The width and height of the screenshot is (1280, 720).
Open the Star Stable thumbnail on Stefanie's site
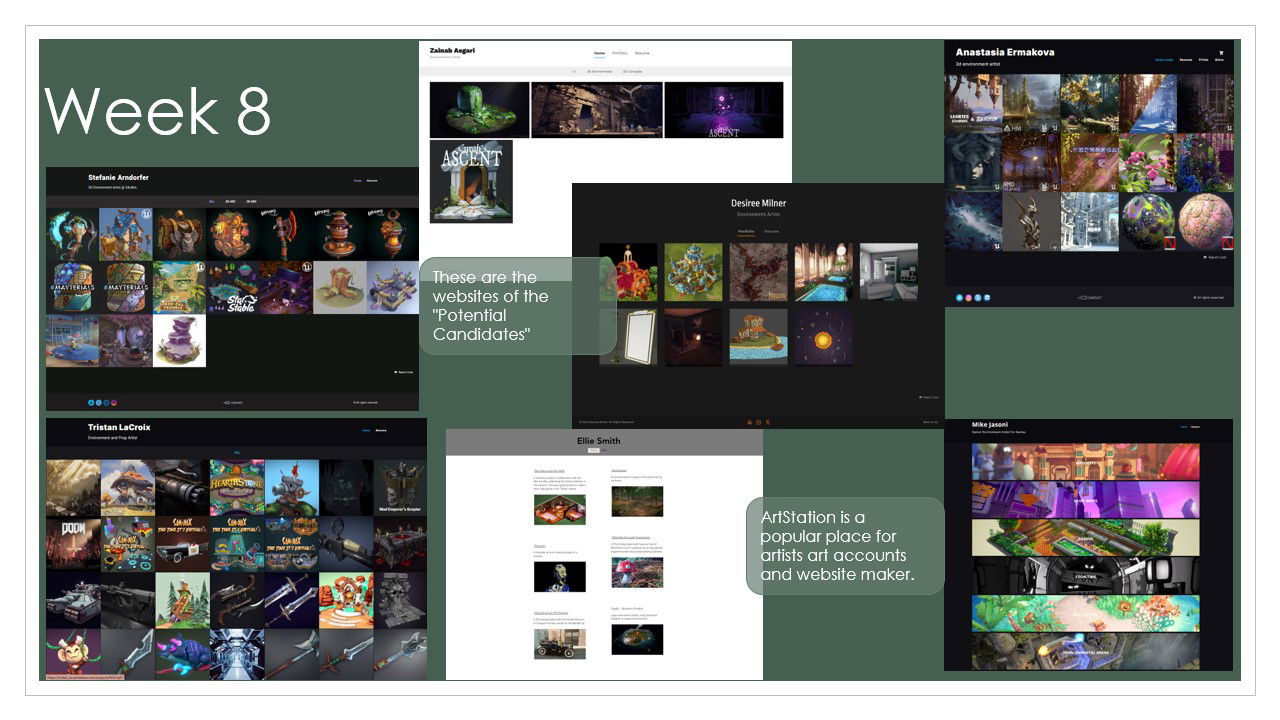pyautogui.click(x=234, y=288)
